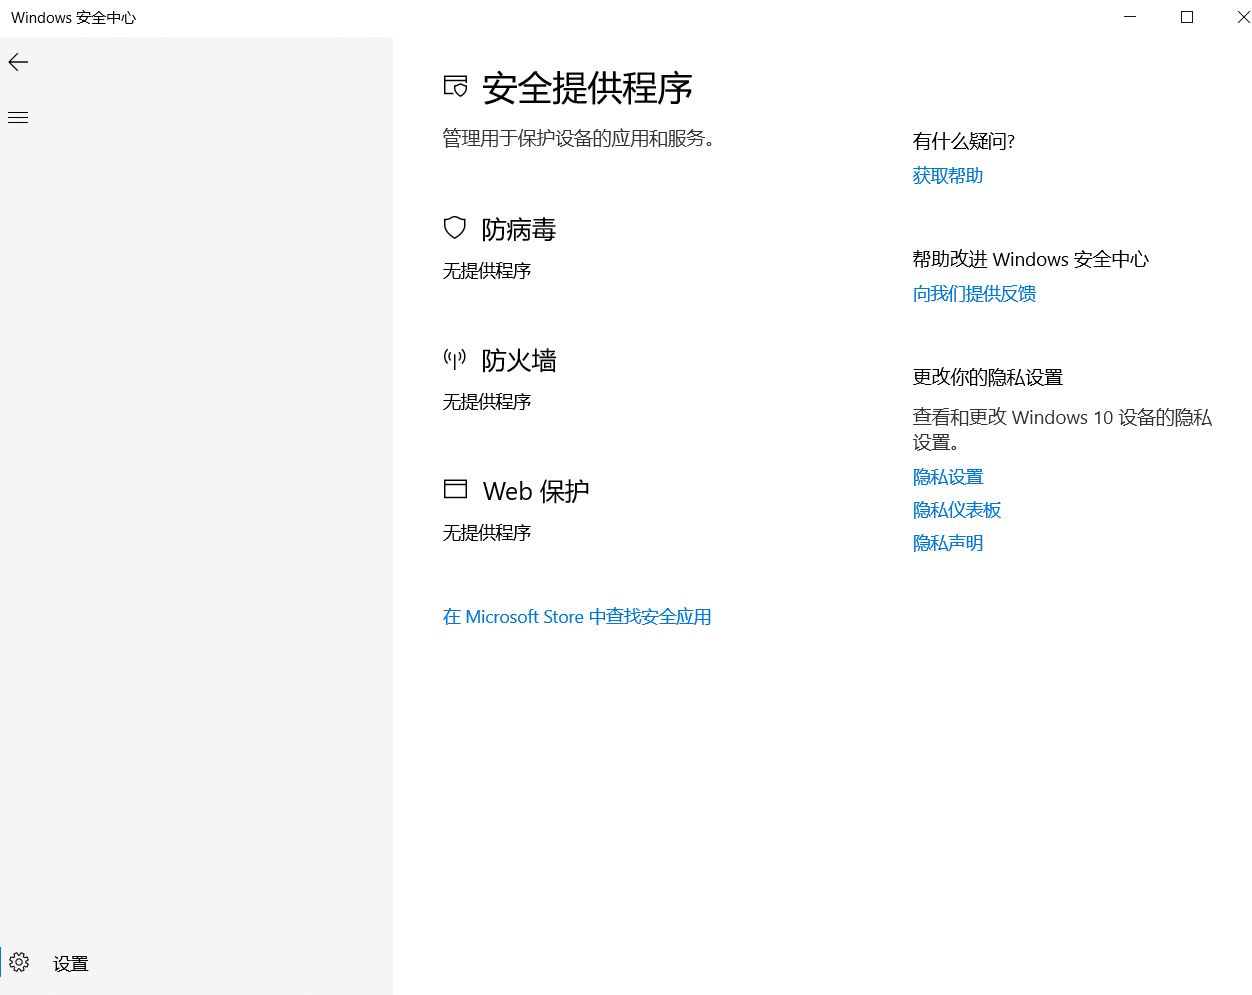
Task: Click the 管理用于保护设备的应用和服务 description
Action: click(x=580, y=139)
